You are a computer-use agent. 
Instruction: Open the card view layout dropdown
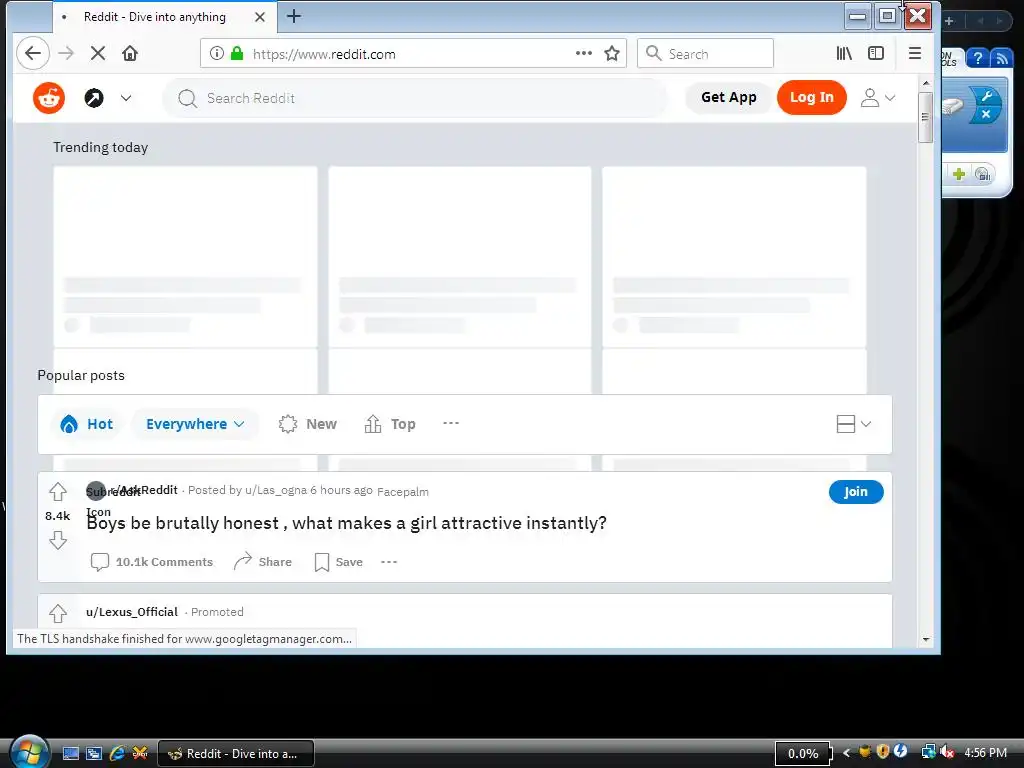pyautogui.click(x=854, y=424)
